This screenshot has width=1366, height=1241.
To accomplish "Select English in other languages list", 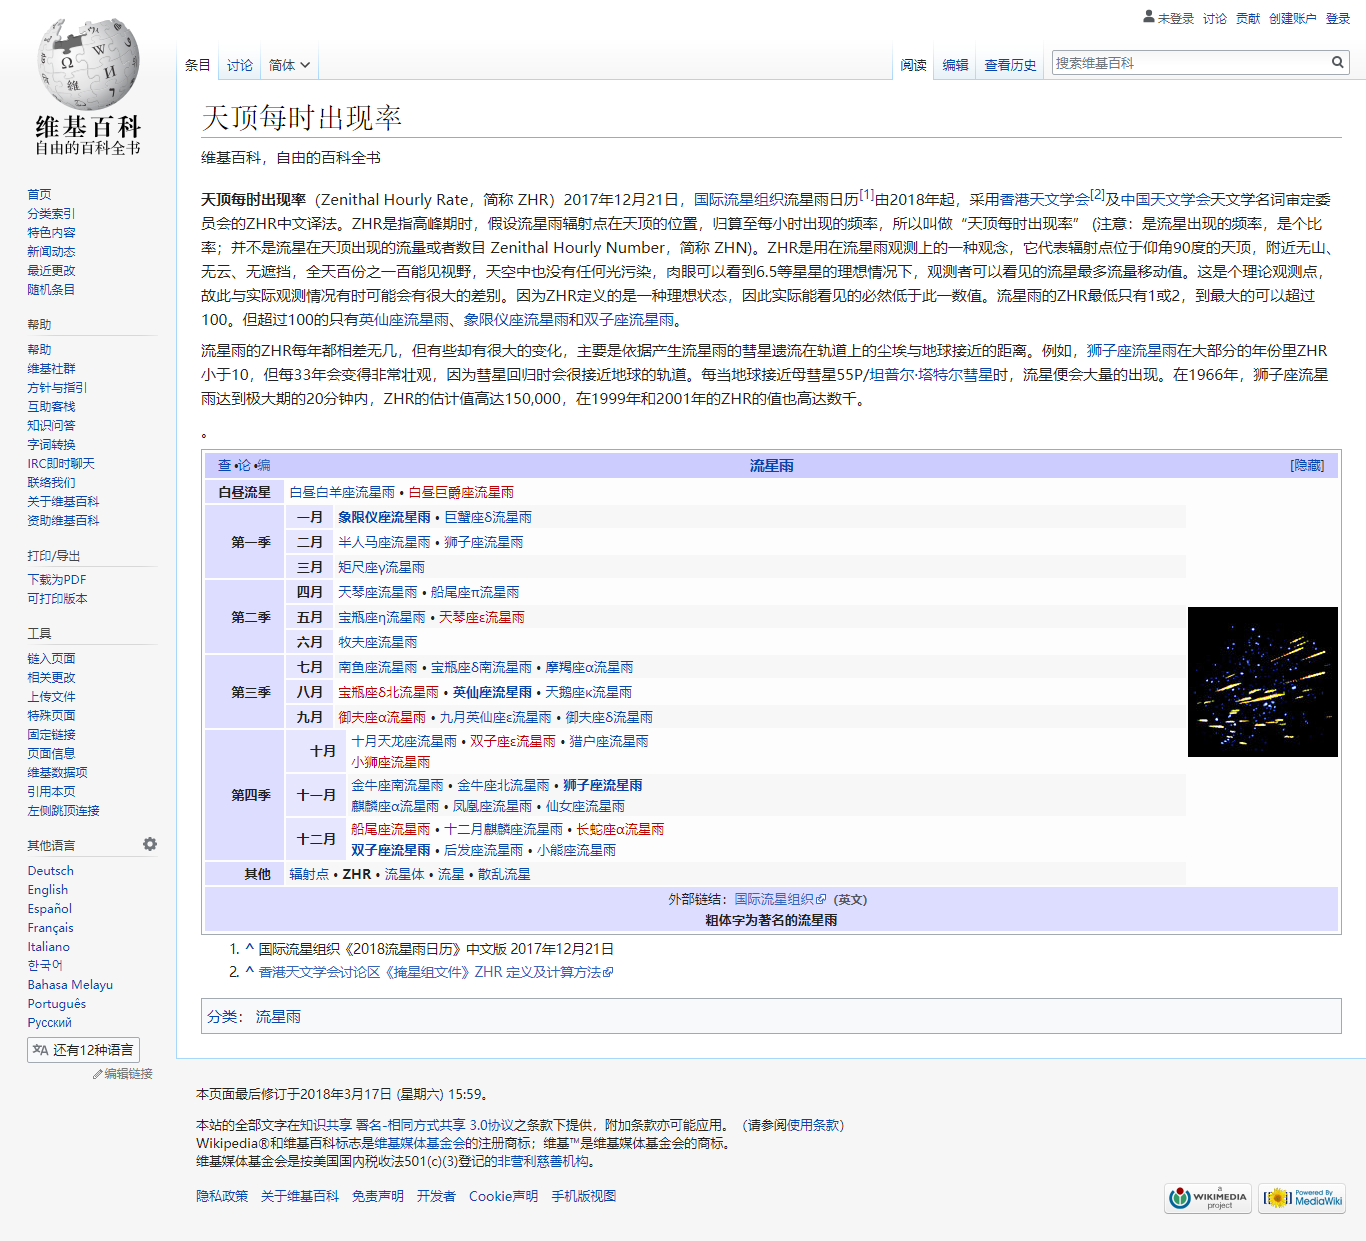I will tap(48, 890).
